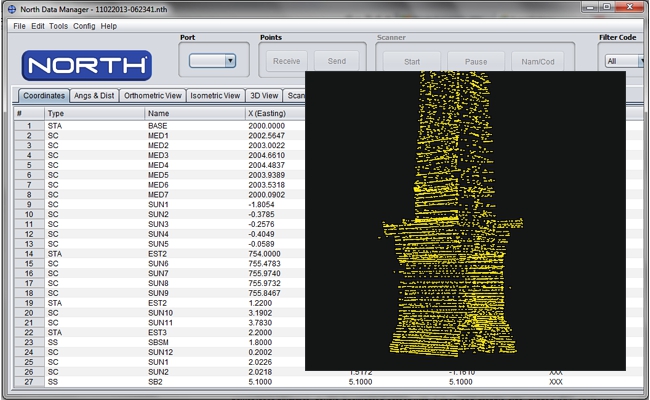Select the SUN3 name cell
Viewport: 650px width, 400px height.
195,224
